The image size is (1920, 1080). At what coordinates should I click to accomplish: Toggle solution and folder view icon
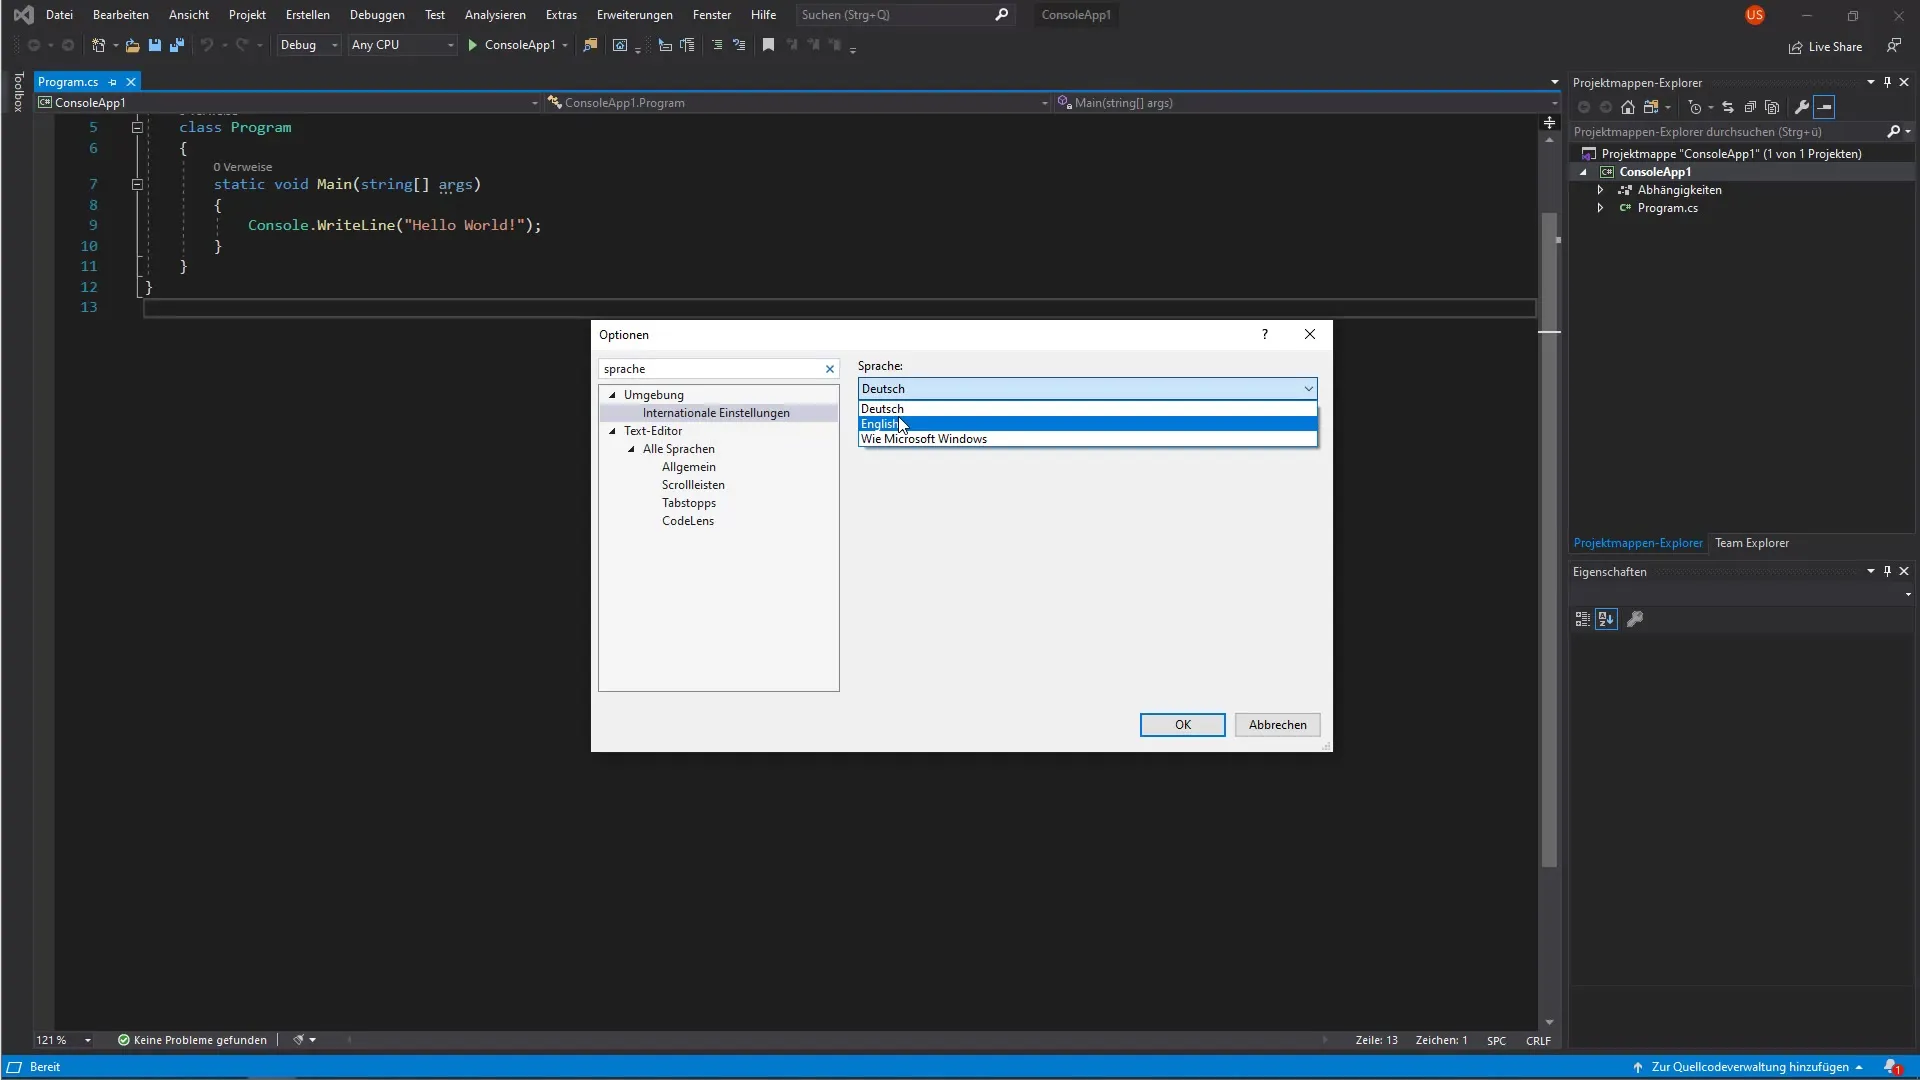1651,107
